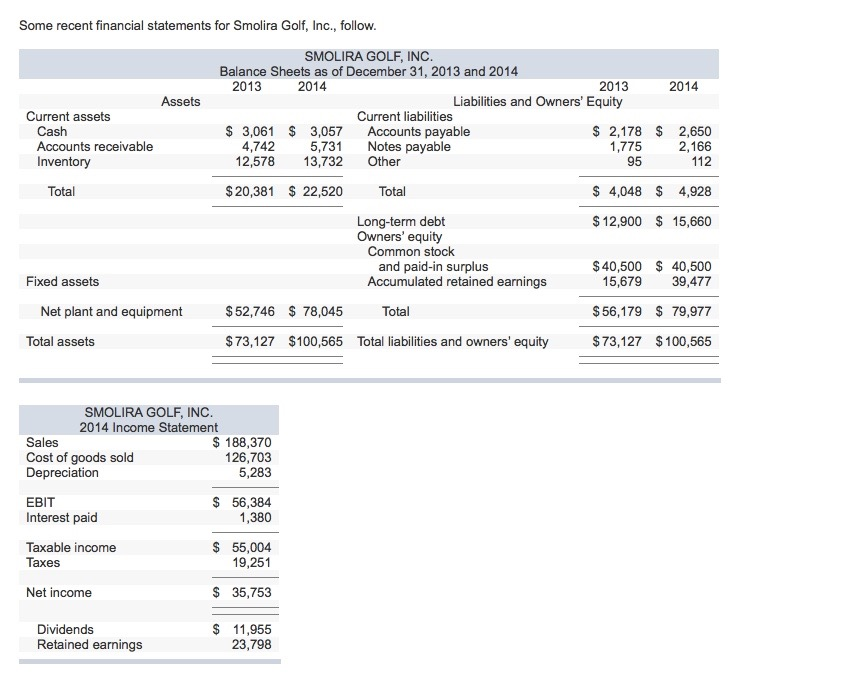Select the Taxes value 19,251
The image size is (851, 681).
click(251, 563)
